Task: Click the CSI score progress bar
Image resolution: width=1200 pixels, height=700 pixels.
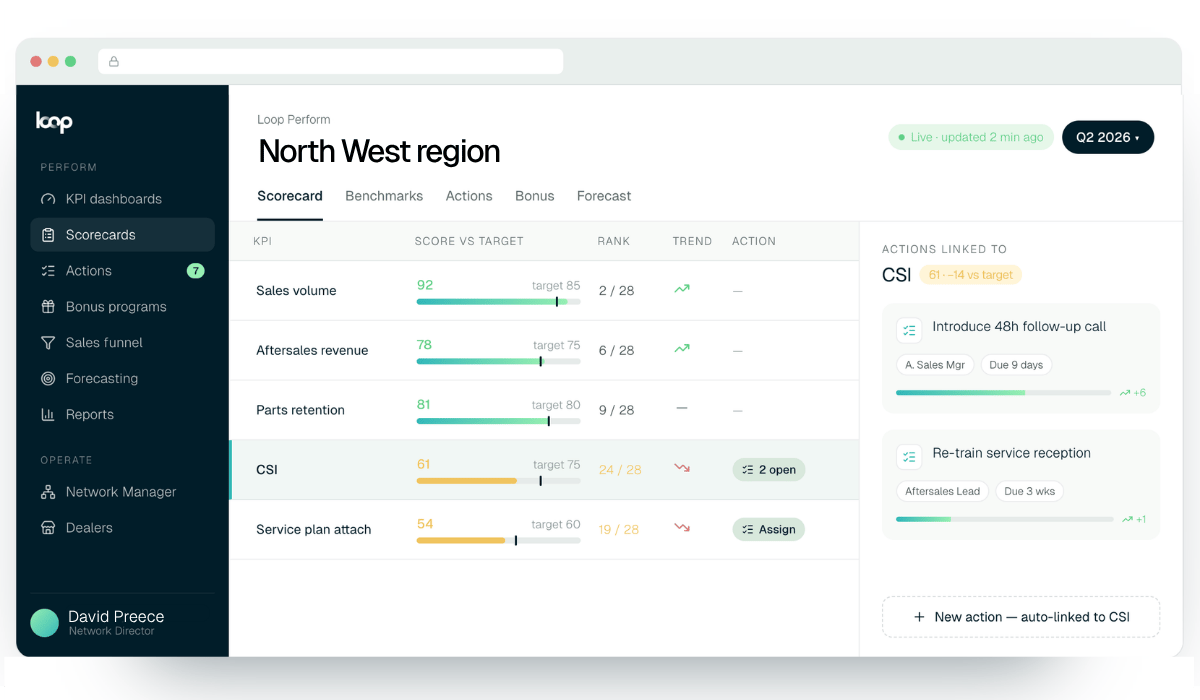Action: pyautogui.click(x=498, y=481)
